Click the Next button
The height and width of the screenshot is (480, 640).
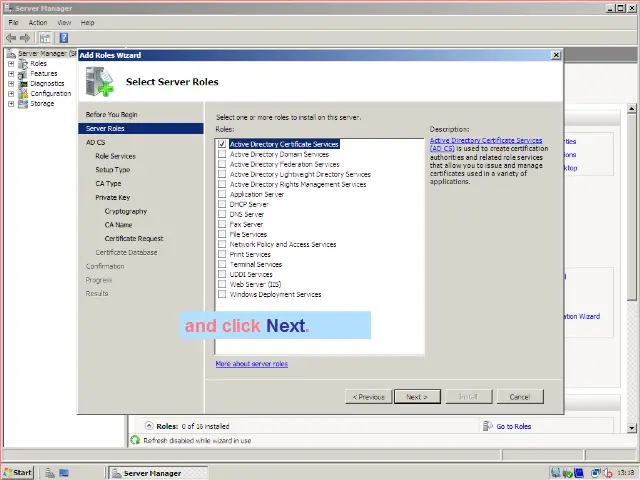pos(417,396)
